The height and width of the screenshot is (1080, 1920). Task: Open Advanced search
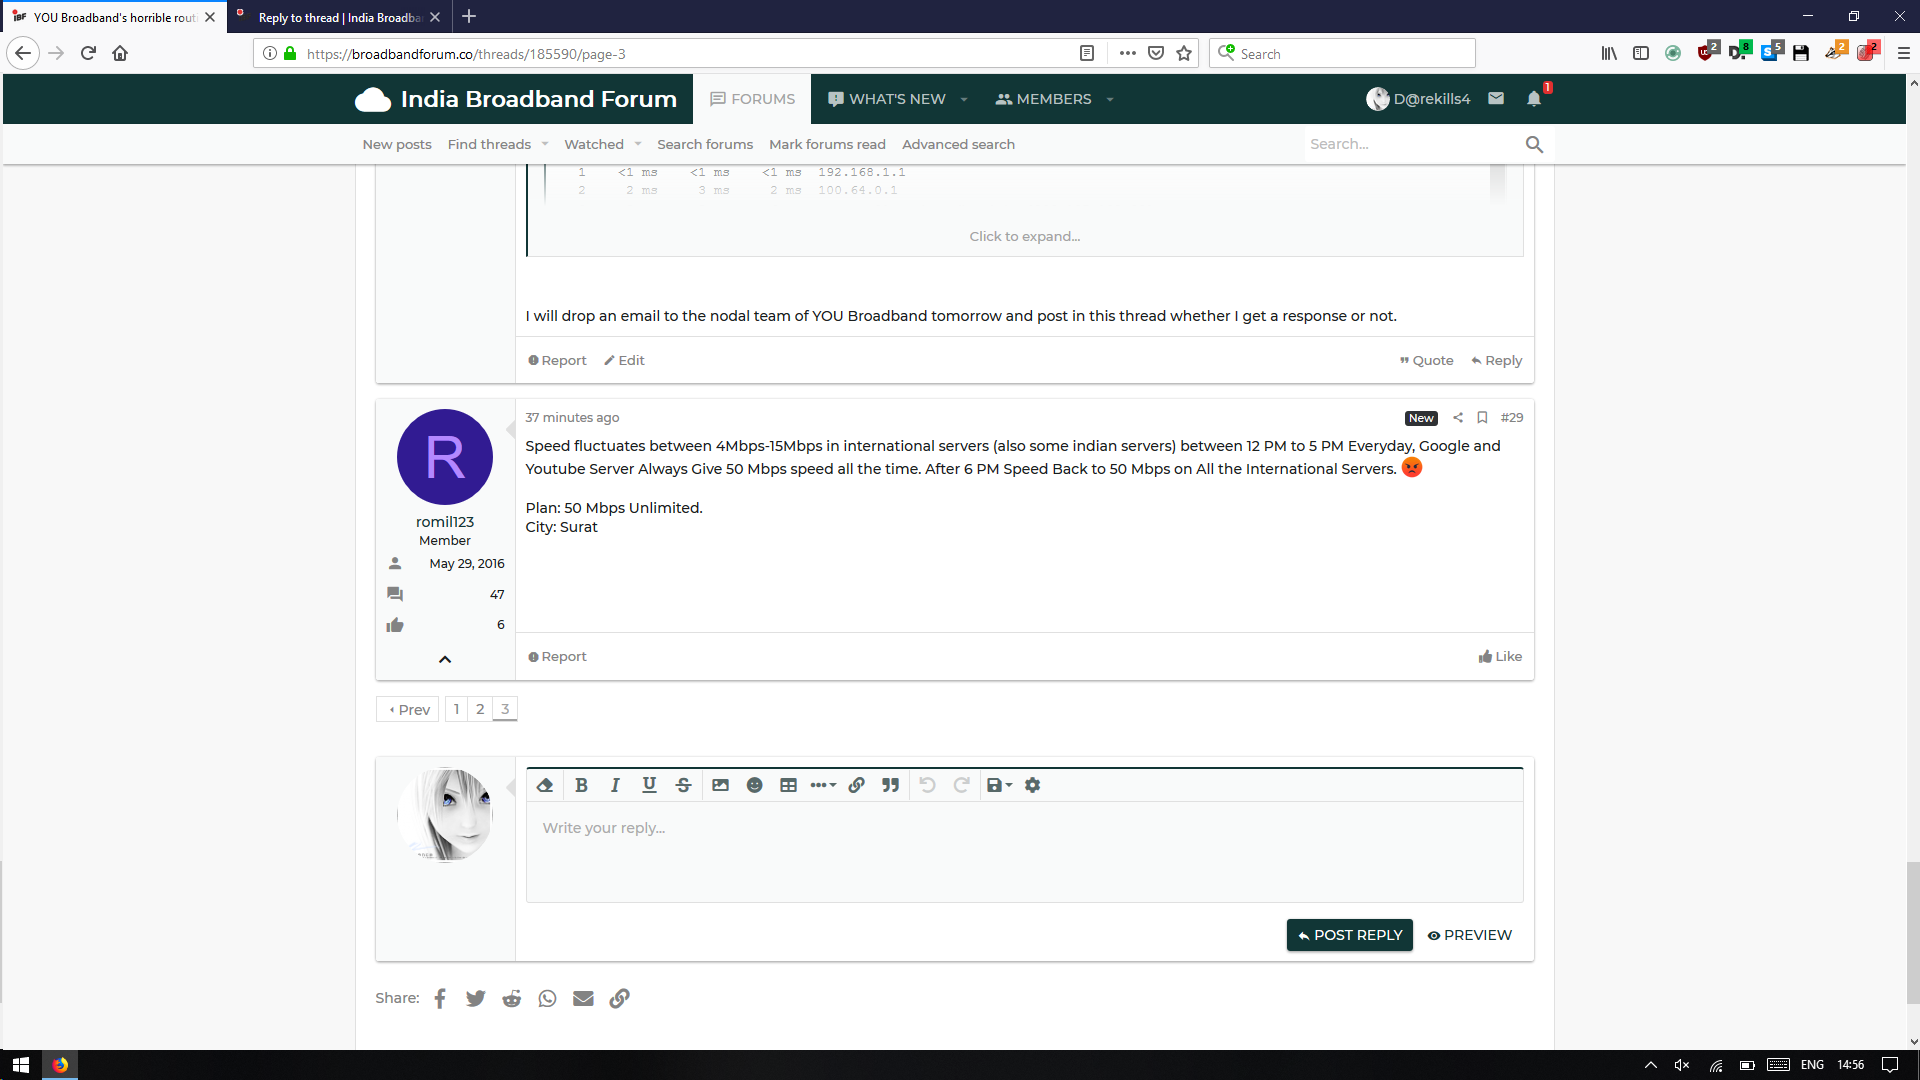coord(958,145)
